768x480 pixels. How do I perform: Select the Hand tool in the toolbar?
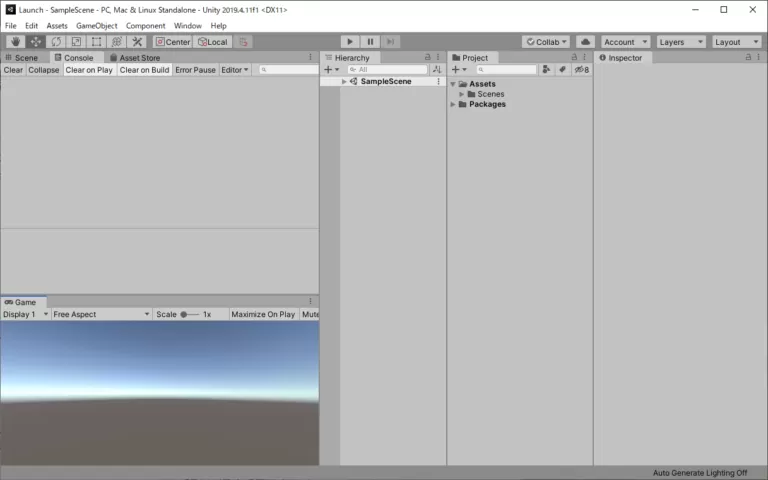point(15,42)
